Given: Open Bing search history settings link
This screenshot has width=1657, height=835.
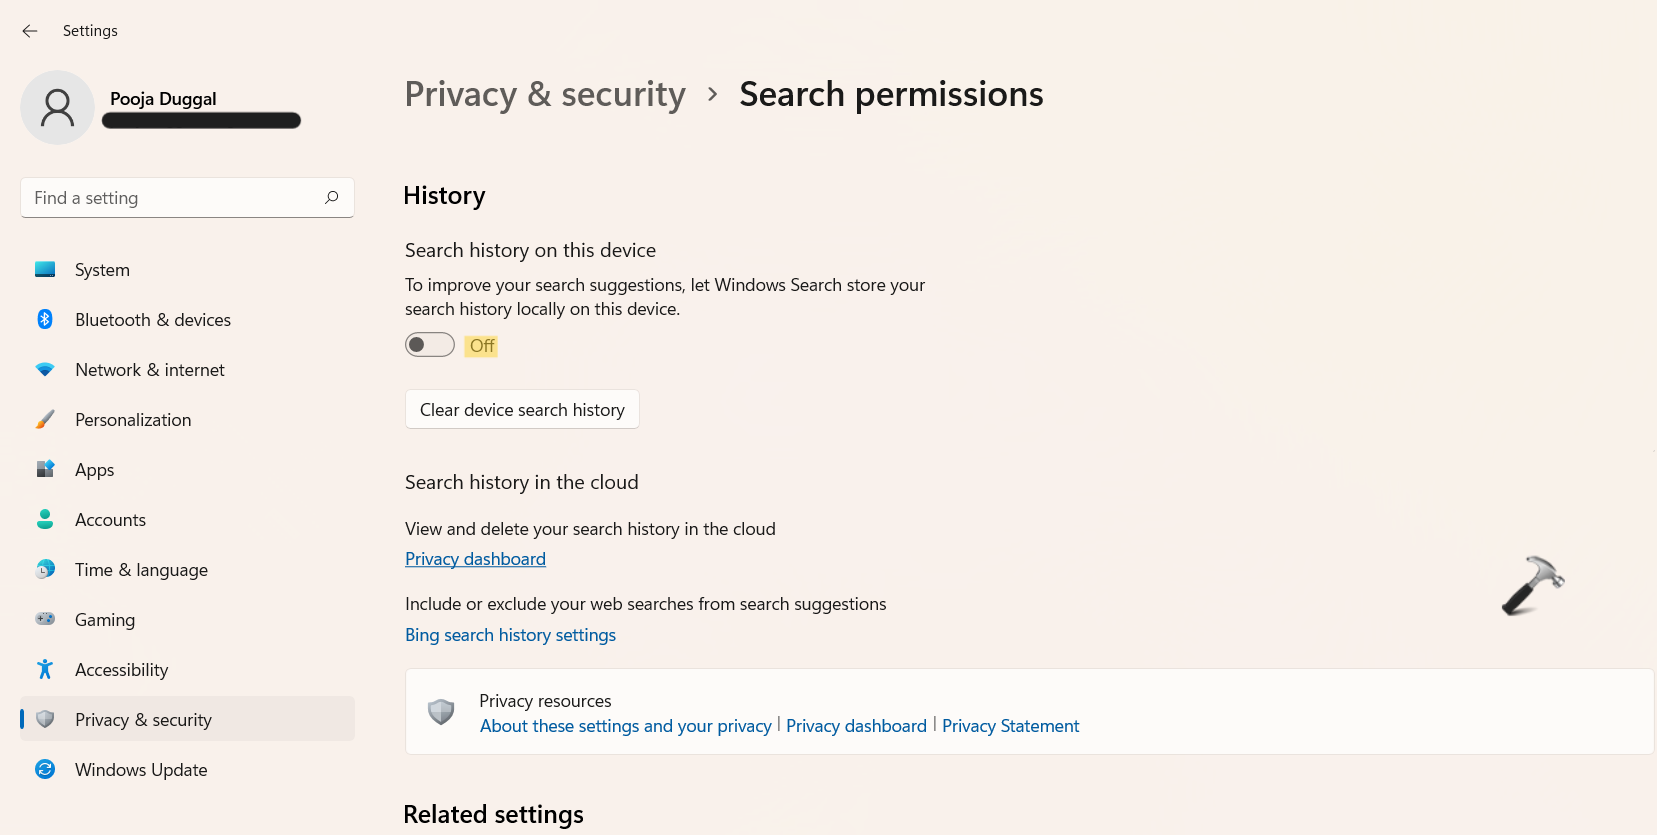Looking at the screenshot, I should tap(510, 635).
